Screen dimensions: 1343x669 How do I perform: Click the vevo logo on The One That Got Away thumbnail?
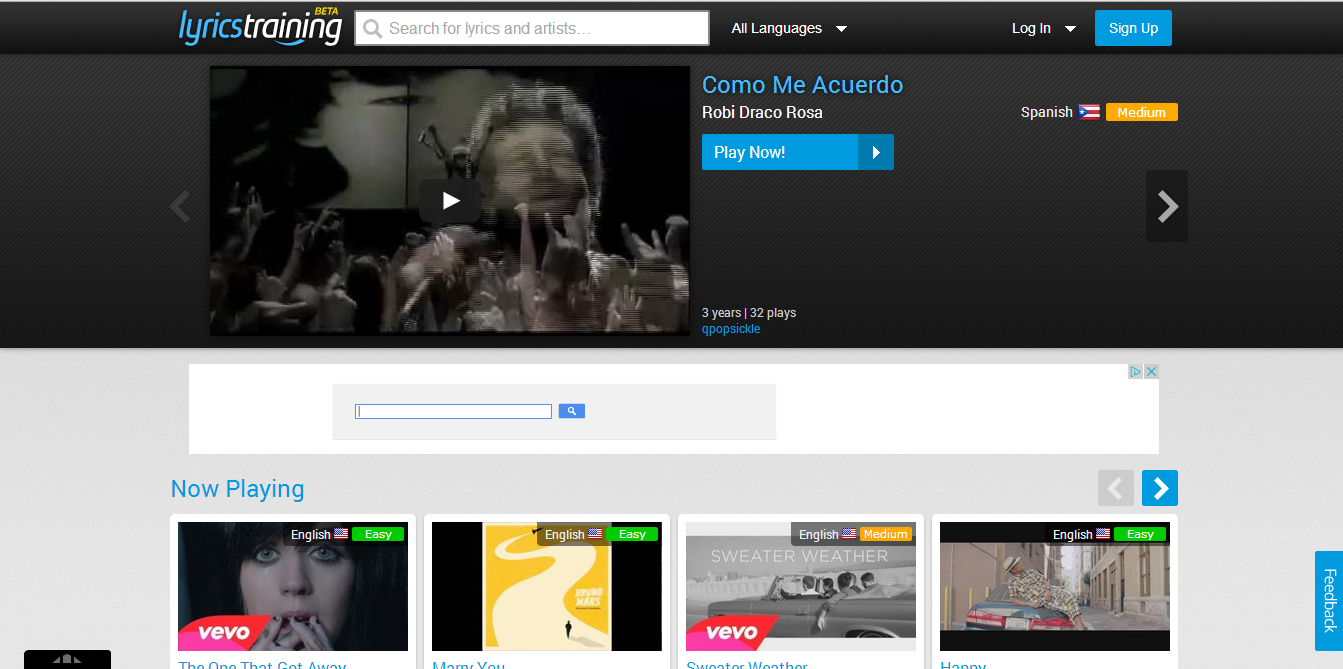coord(223,632)
